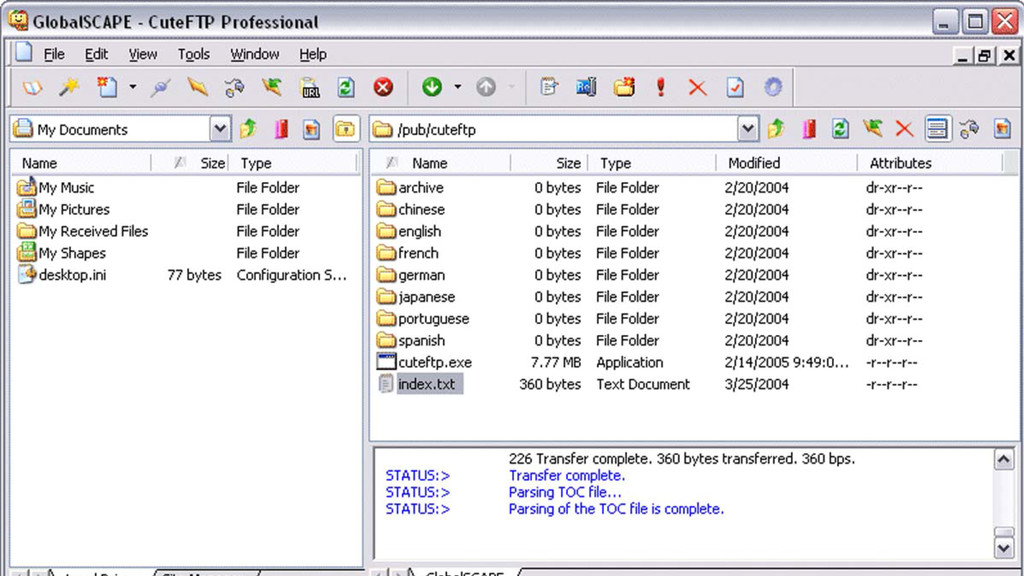Open the File menu
Image resolution: width=1024 pixels, height=576 pixels.
click(54, 54)
